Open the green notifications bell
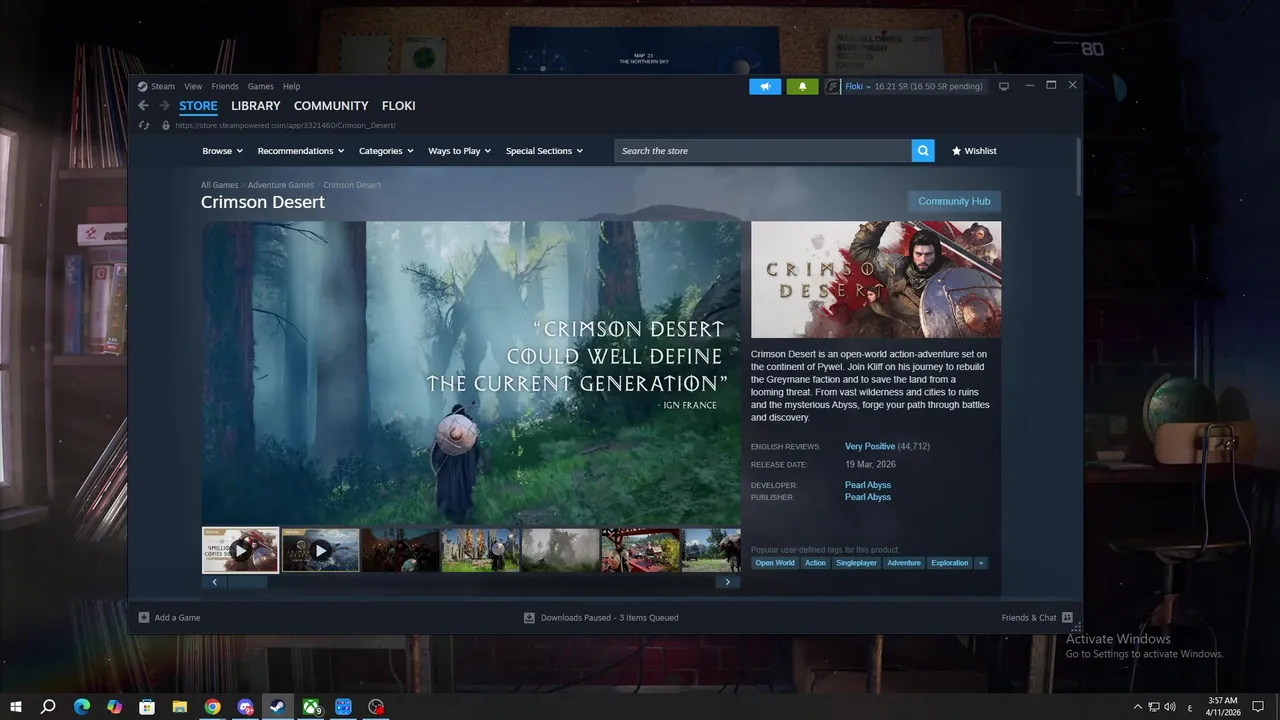1280x720 pixels. click(x=802, y=87)
